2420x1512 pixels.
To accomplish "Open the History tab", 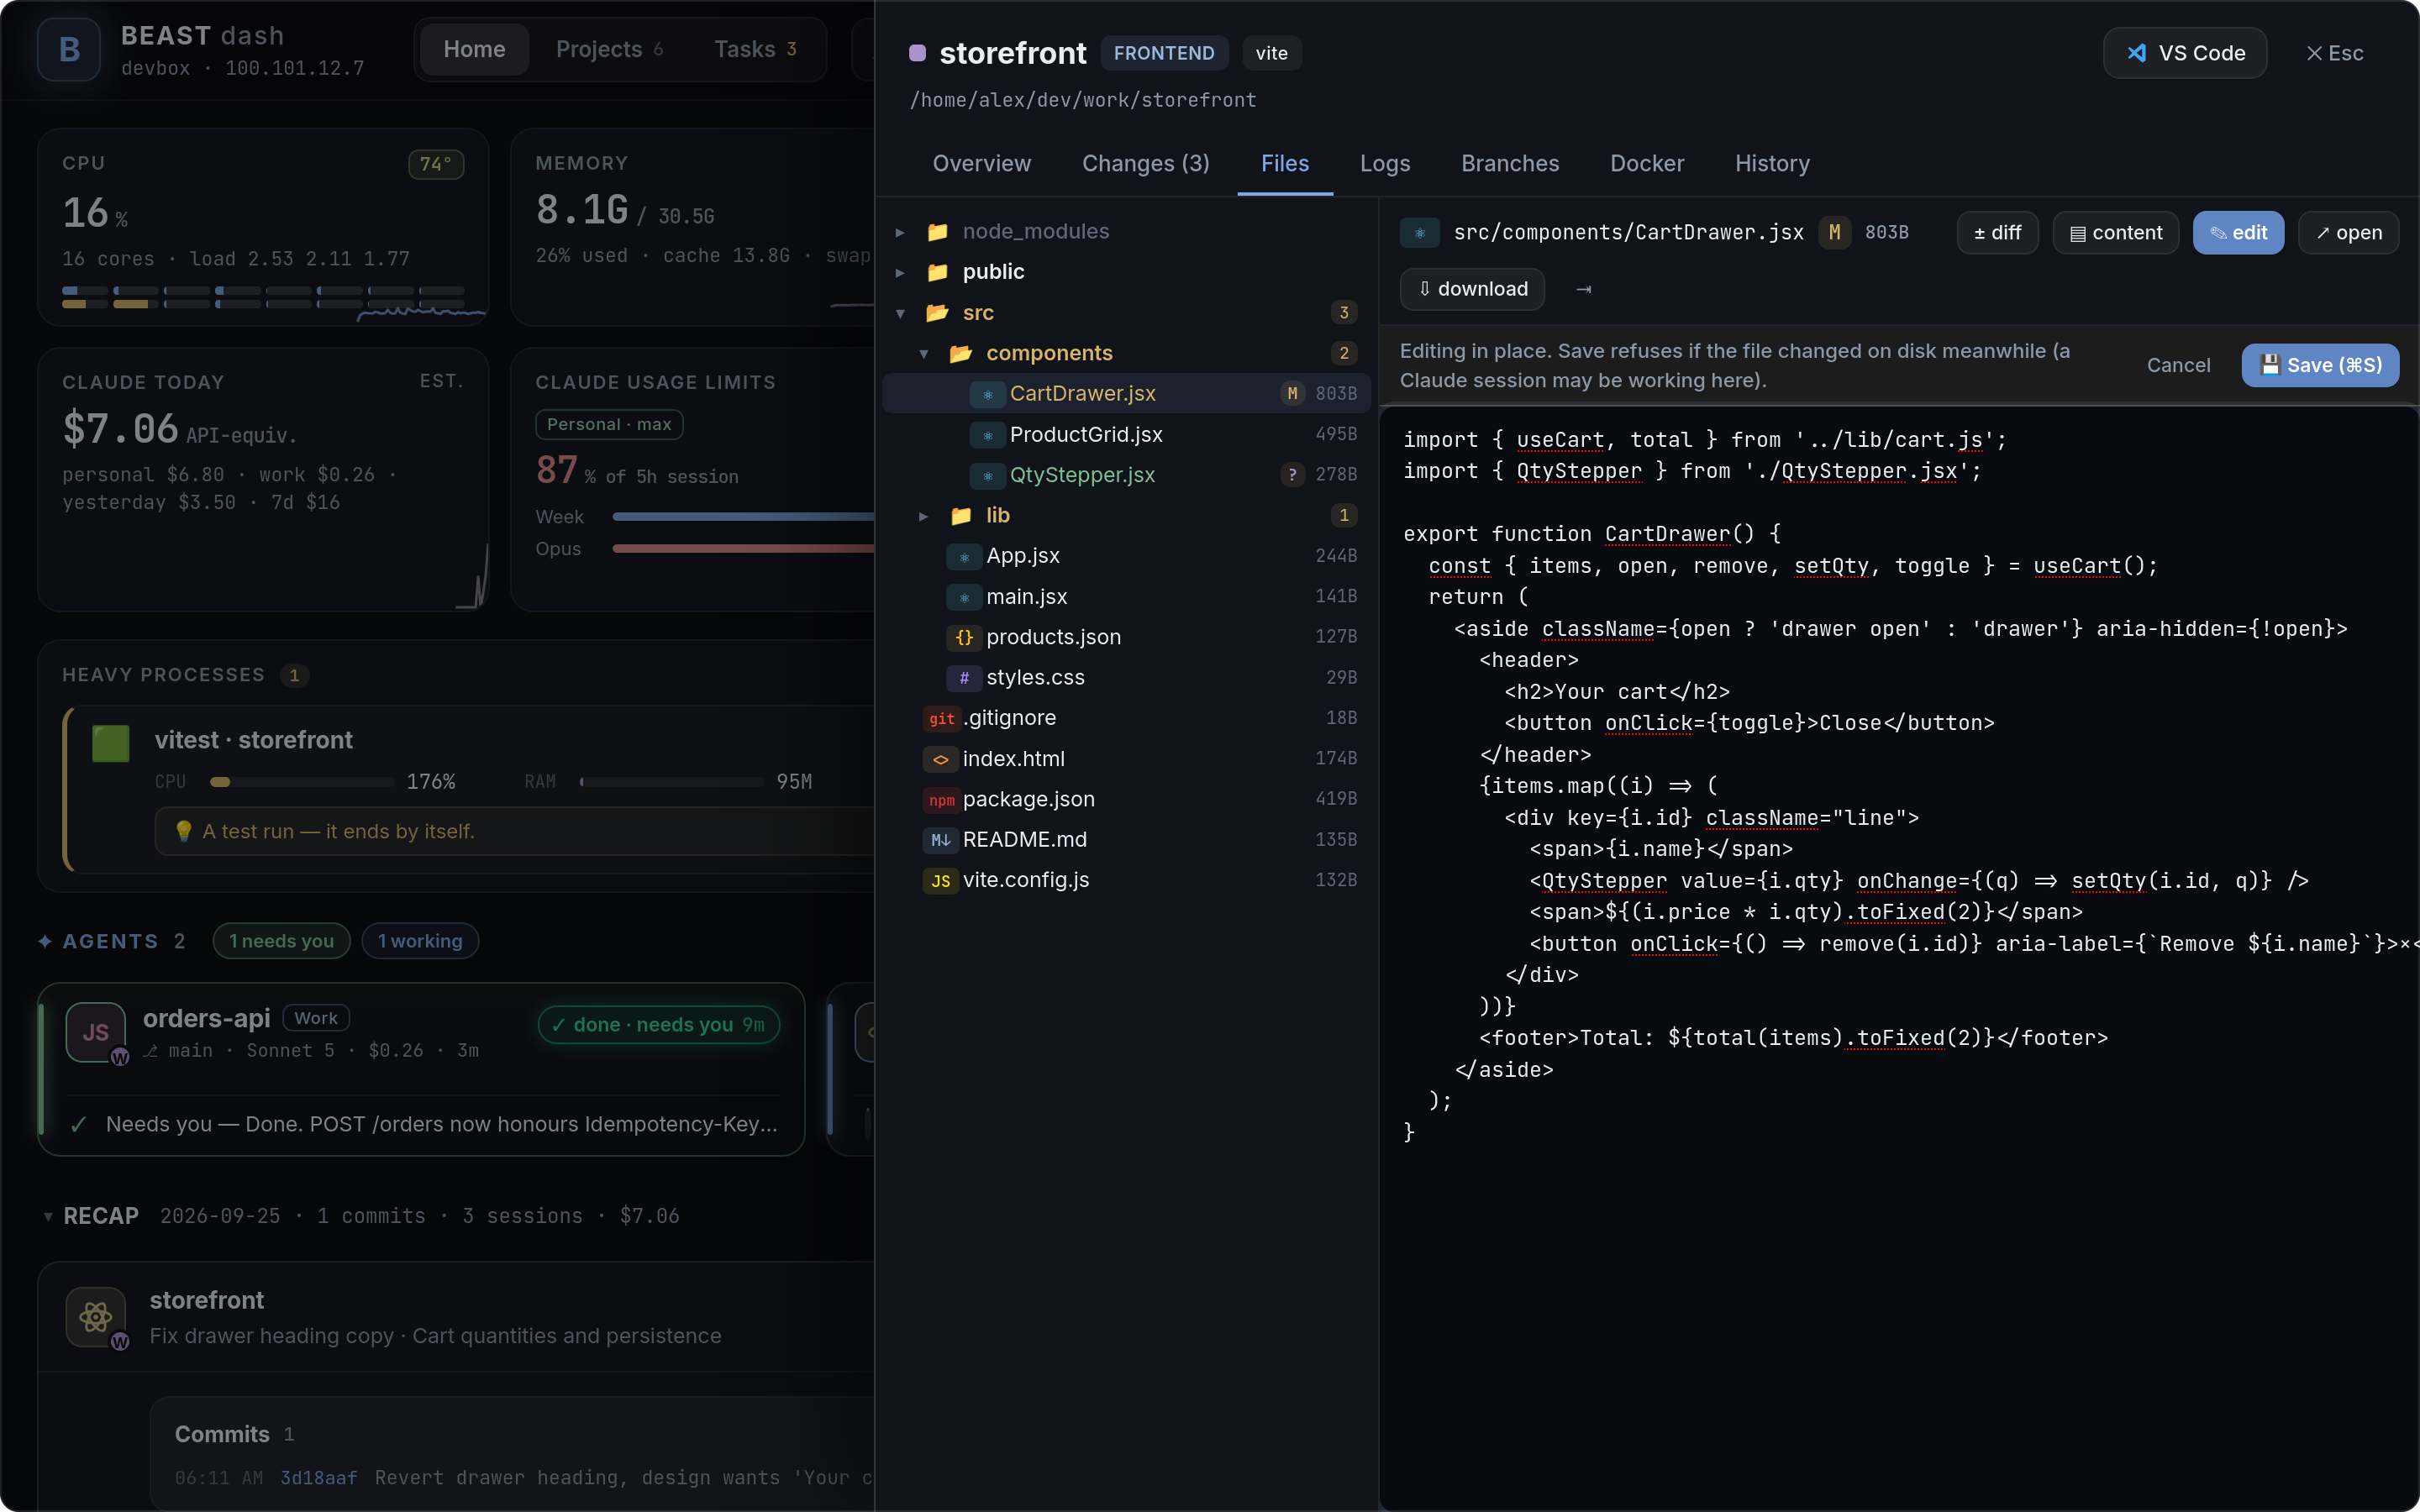I will (x=1771, y=163).
